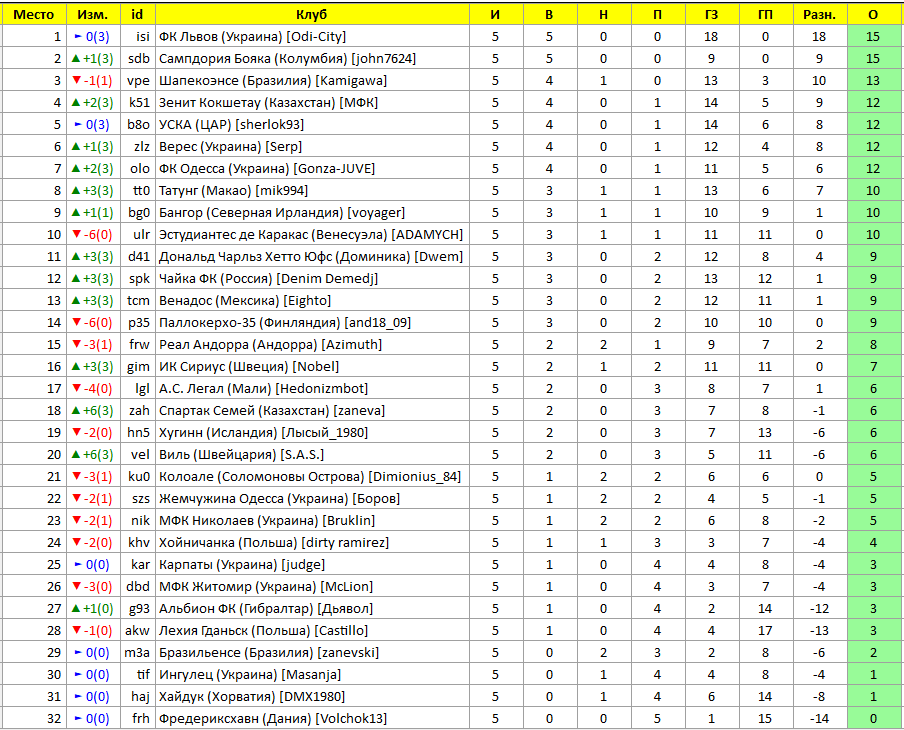Click the МФК Николаев club cell

312,521
